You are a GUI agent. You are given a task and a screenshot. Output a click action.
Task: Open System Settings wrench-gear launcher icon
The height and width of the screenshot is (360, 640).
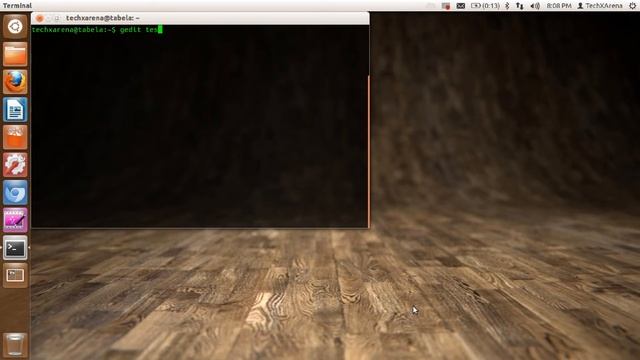point(15,165)
